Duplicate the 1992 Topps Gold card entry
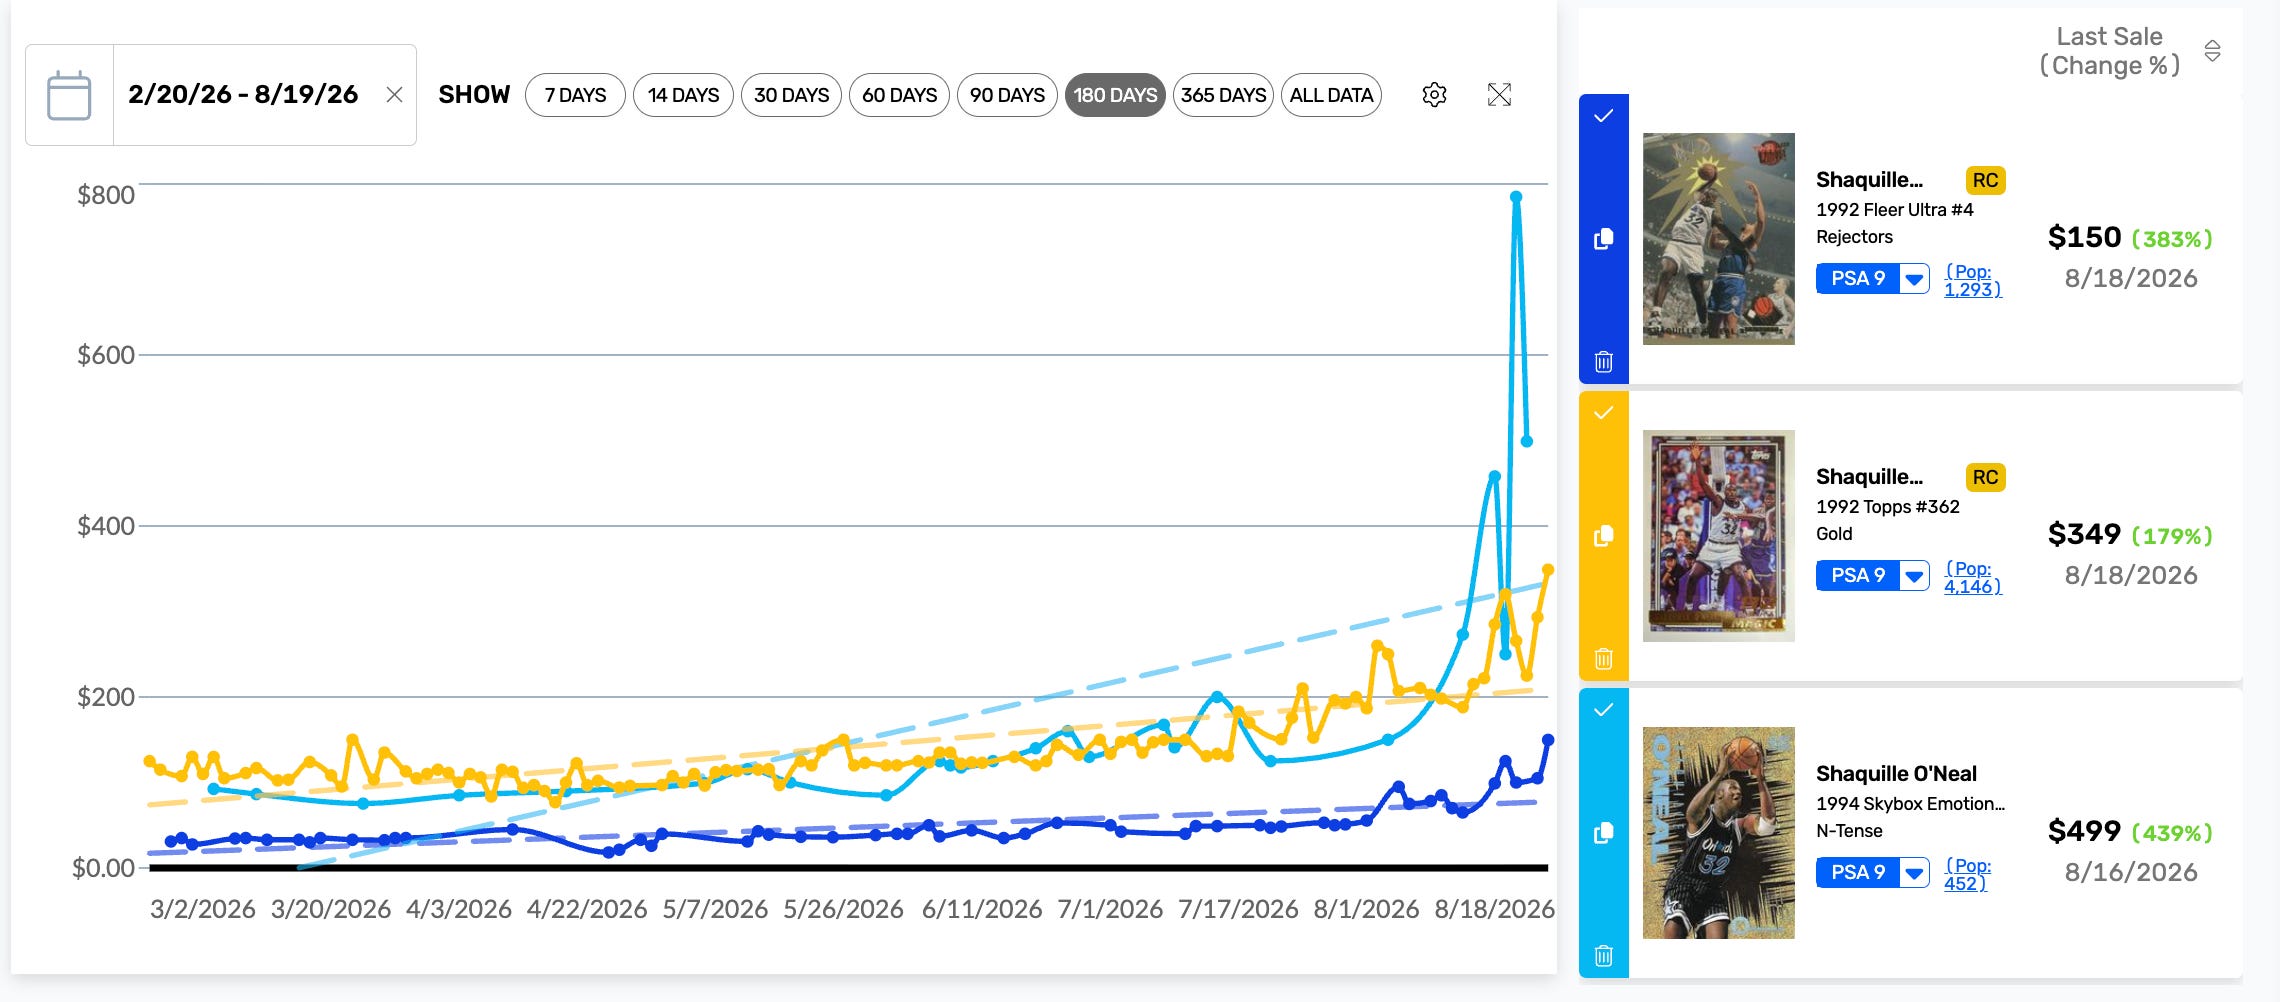2280x1002 pixels. [1603, 536]
